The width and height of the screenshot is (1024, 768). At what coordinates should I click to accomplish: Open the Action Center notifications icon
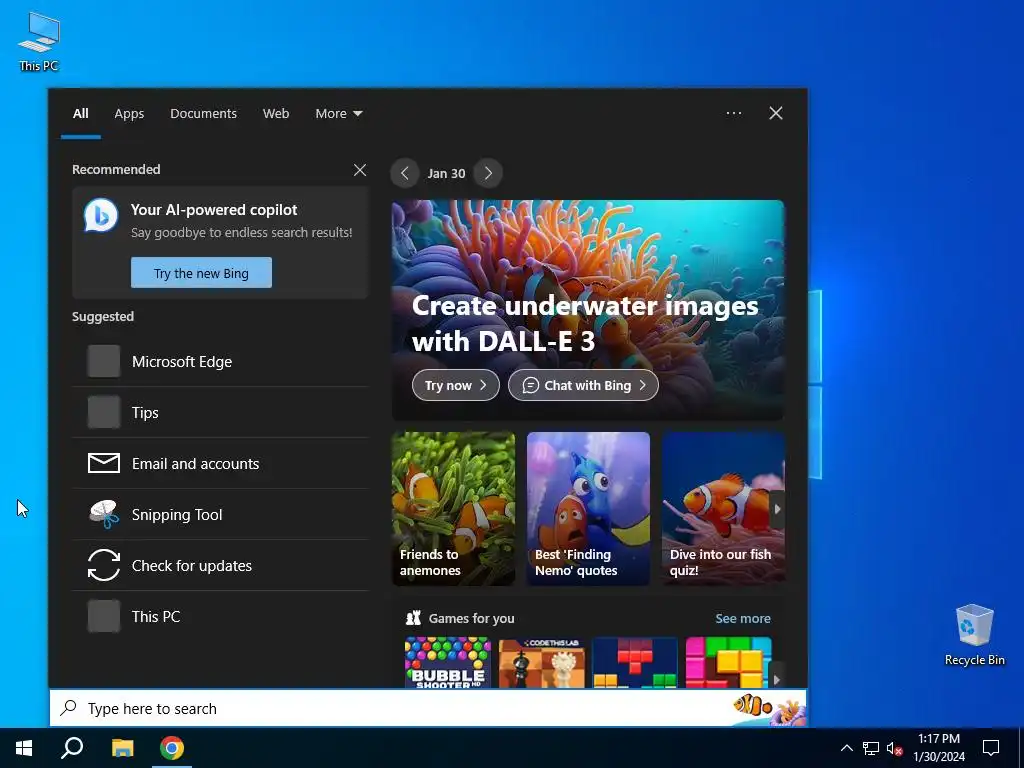(x=991, y=748)
